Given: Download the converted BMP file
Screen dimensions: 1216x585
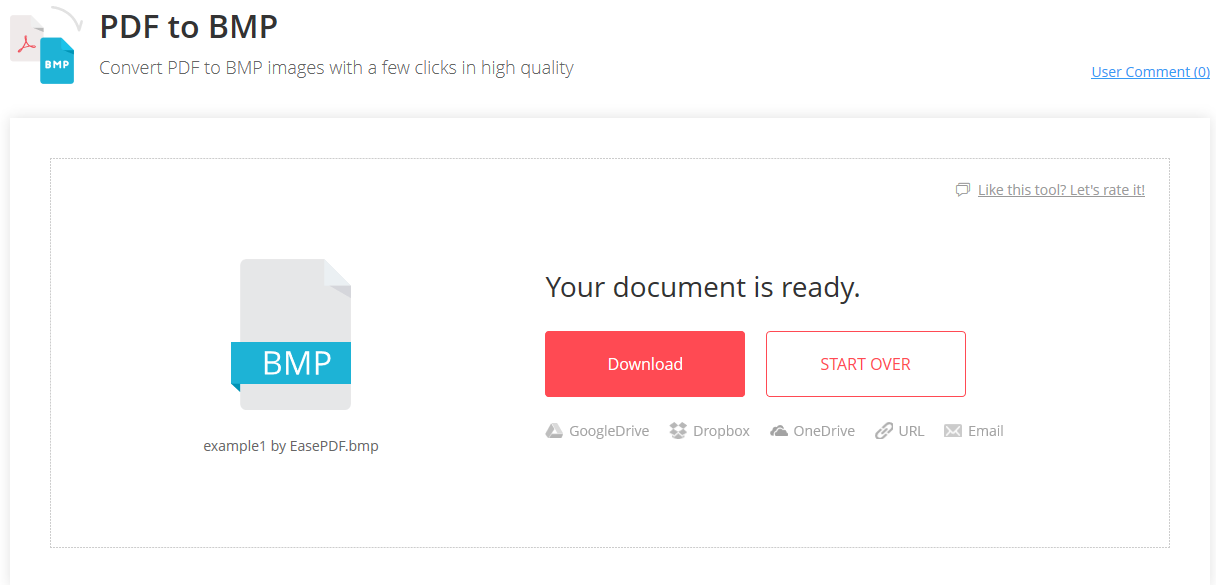Looking at the screenshot, I should [x=644, y=363].
